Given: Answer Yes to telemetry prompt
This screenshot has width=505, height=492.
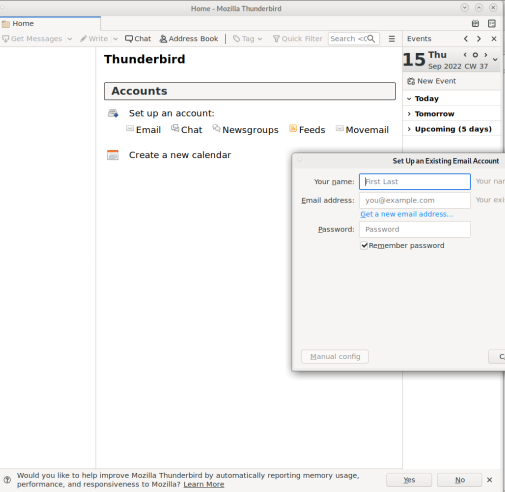Looking at the screenshot, I should pos(409,480).
